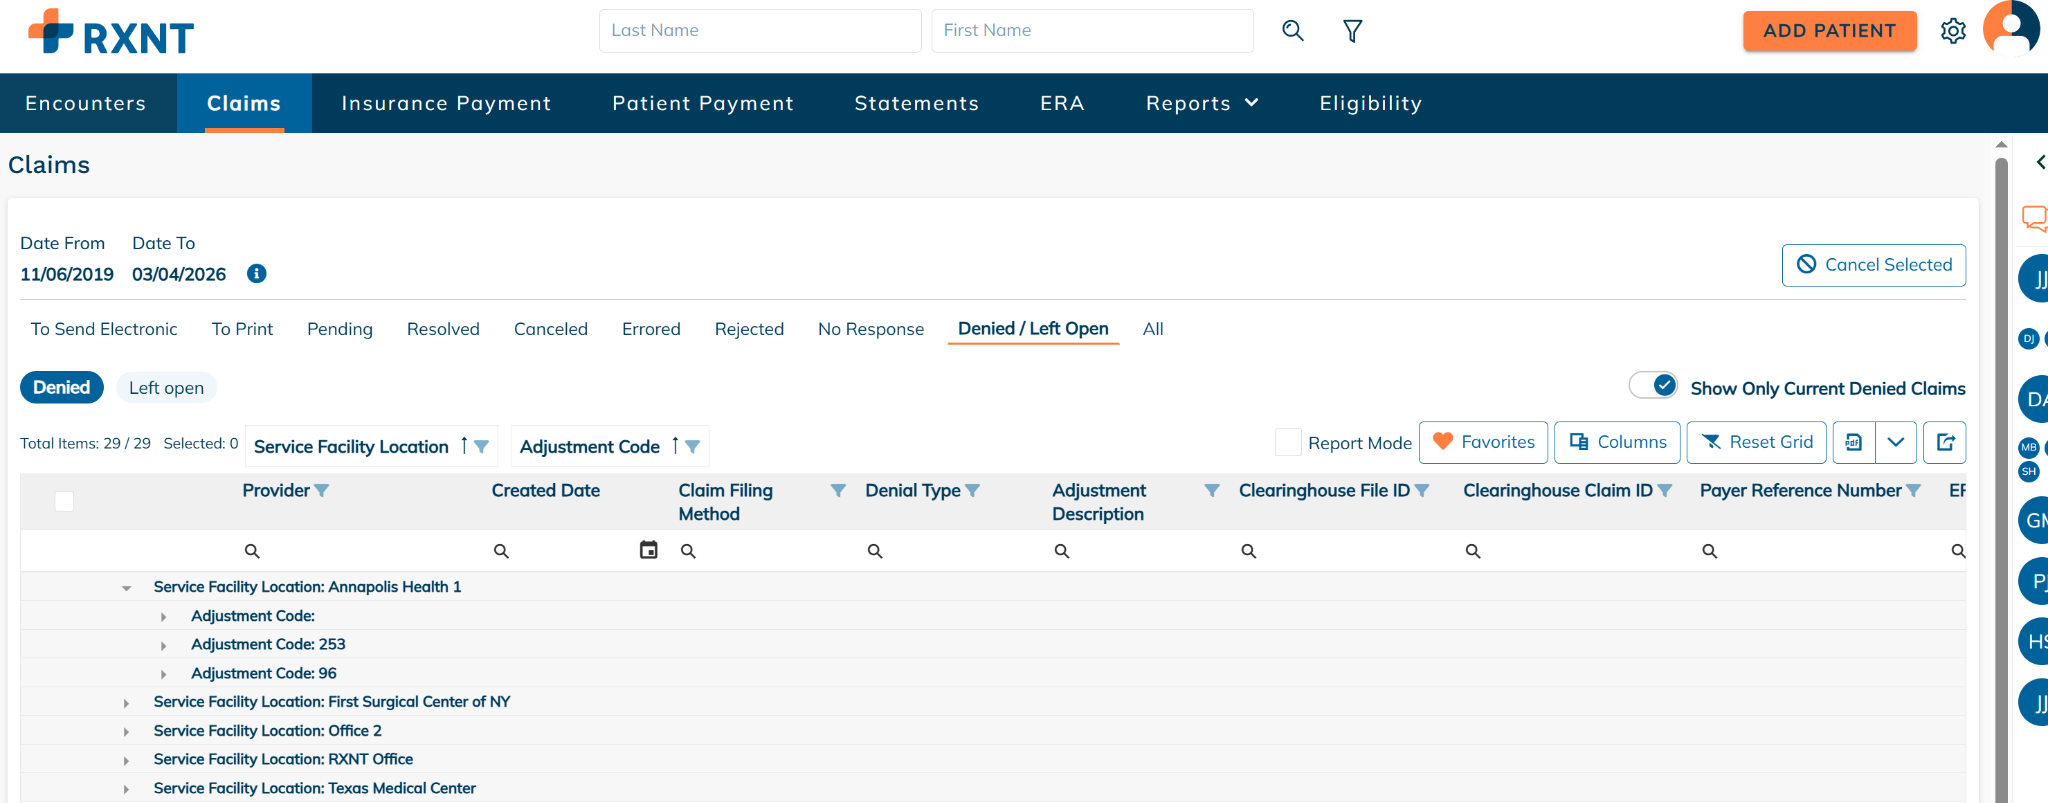Expand Adjustment Code 253 group

click(164, 646)
